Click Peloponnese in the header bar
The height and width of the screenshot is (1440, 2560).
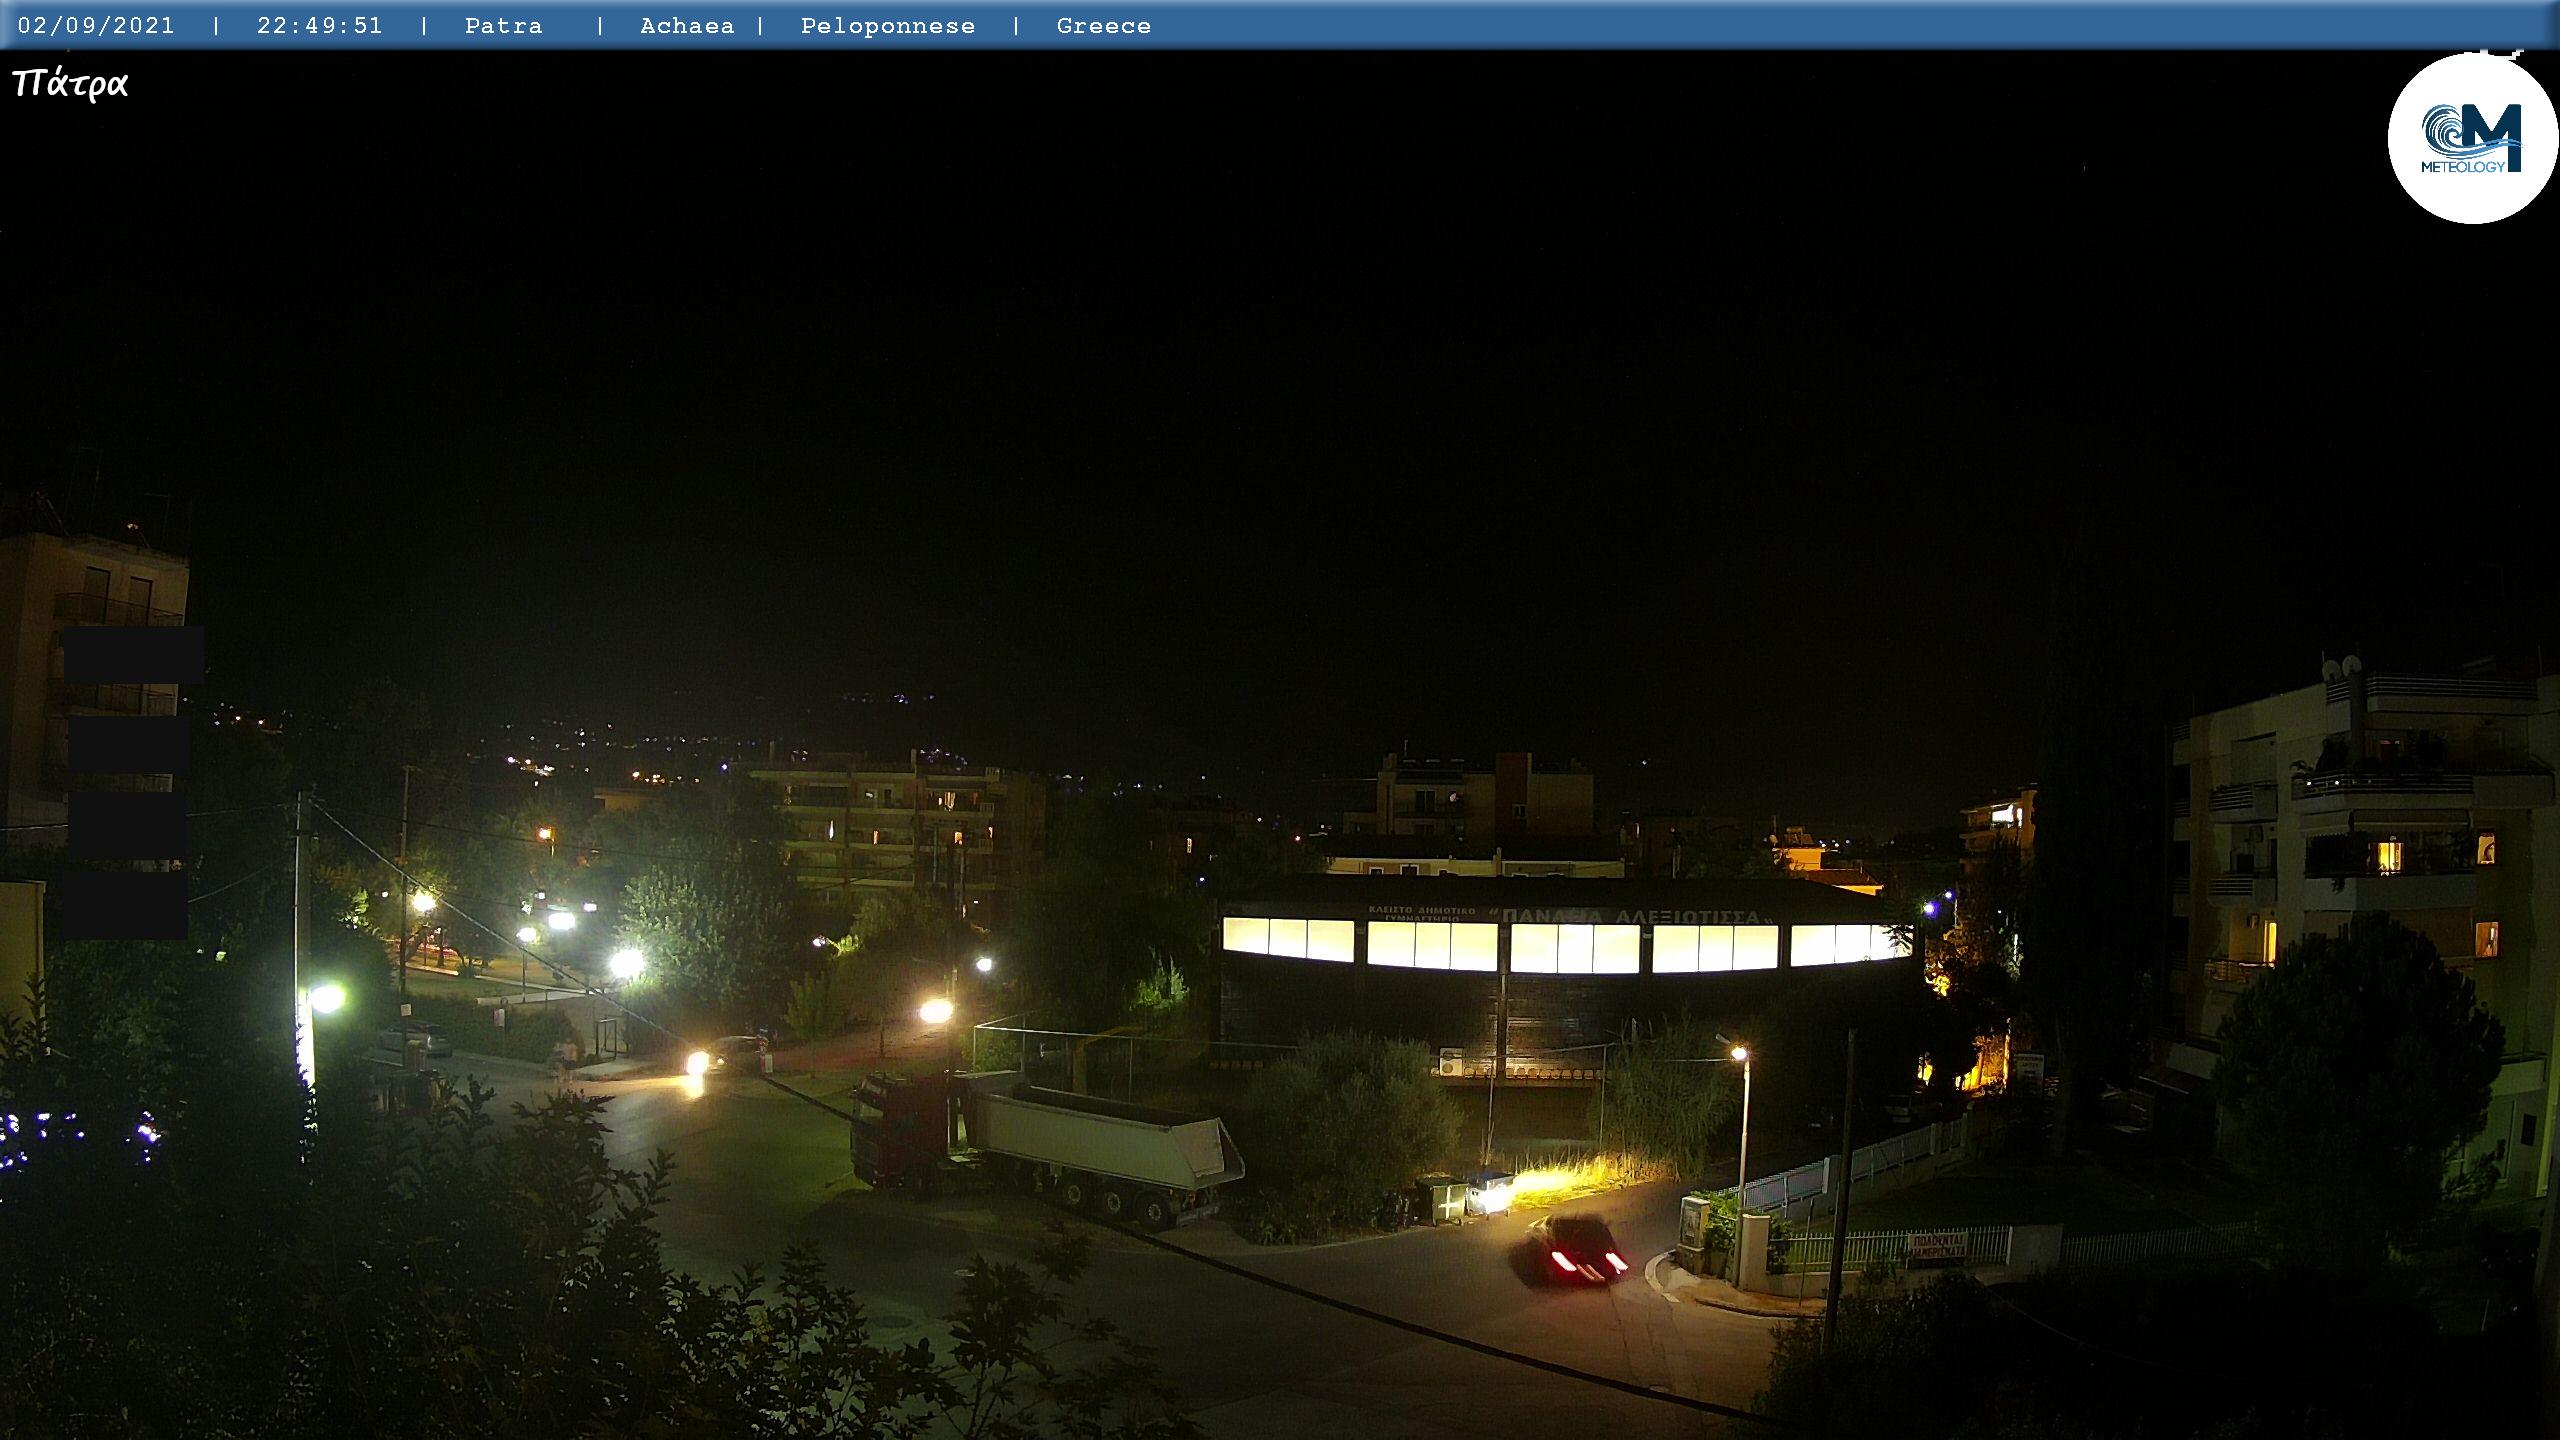pos(887,26)
